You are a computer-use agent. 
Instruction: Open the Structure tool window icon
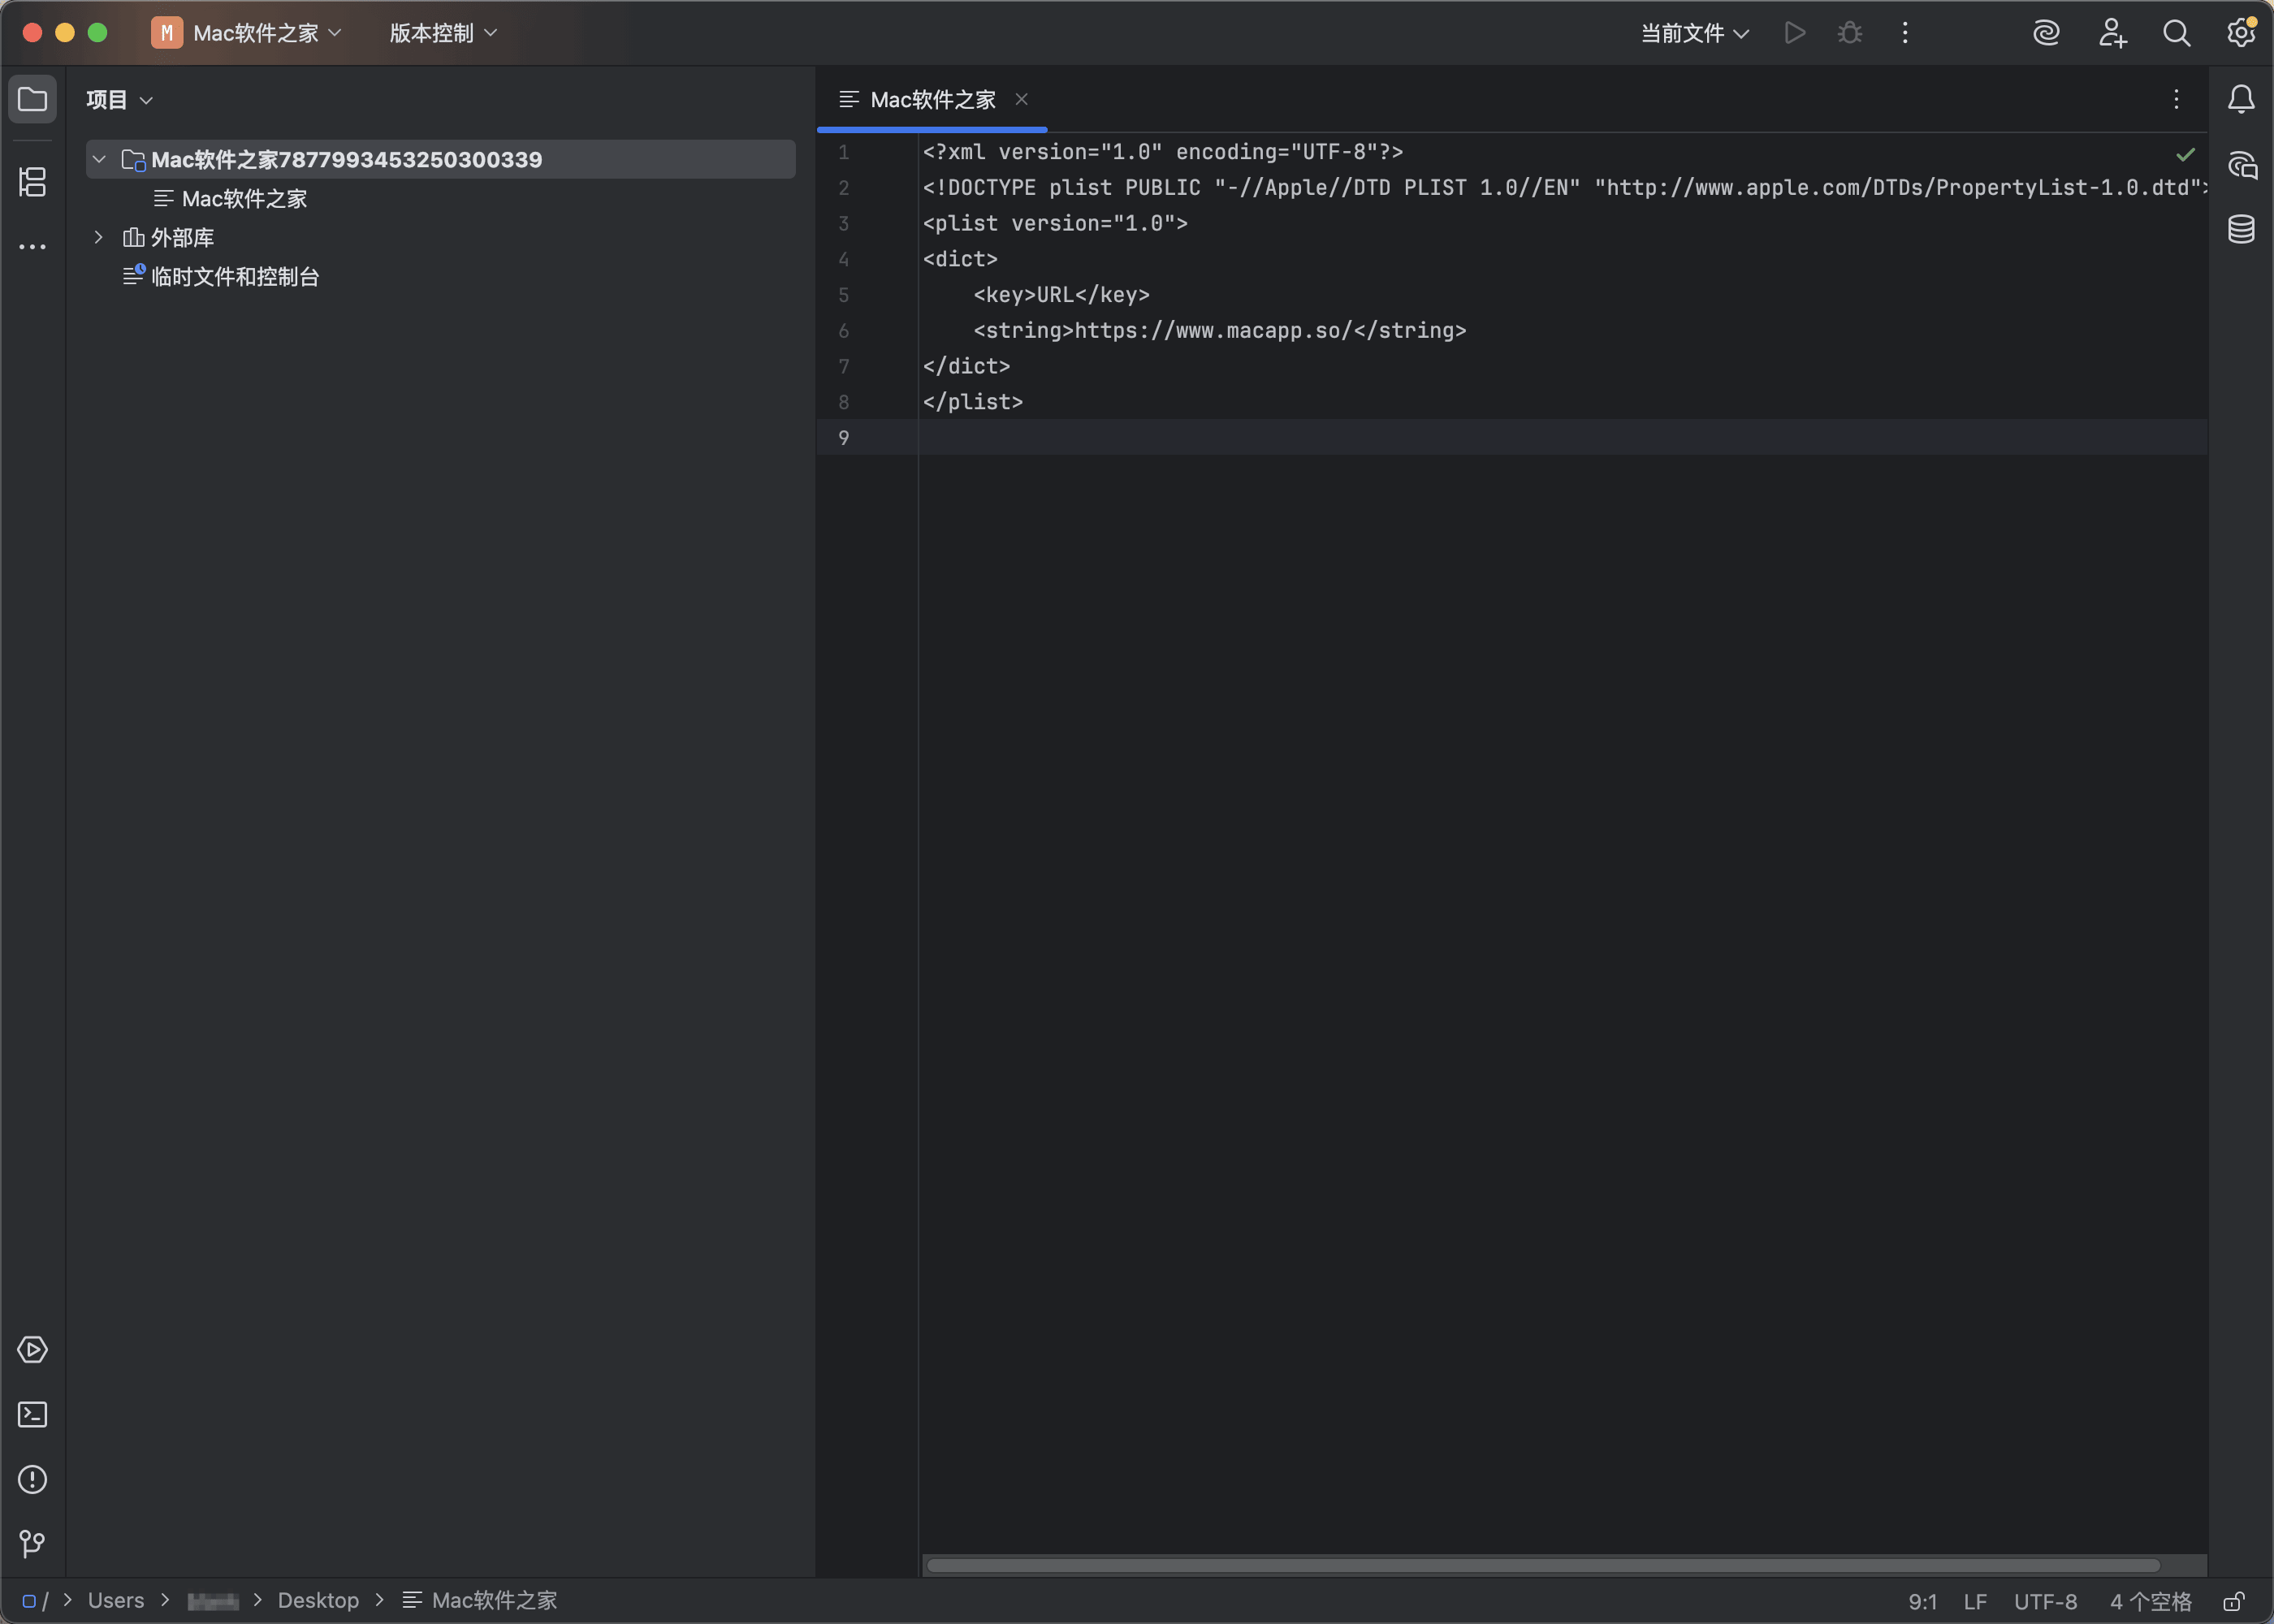point(32,182)
